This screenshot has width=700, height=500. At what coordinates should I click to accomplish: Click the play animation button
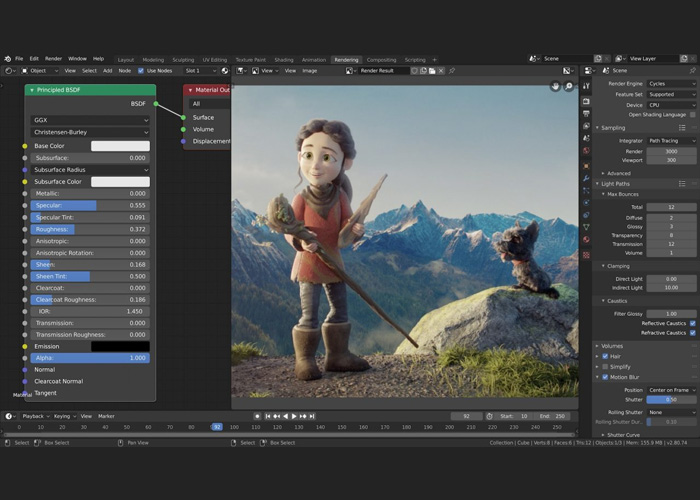pos(294,416)
